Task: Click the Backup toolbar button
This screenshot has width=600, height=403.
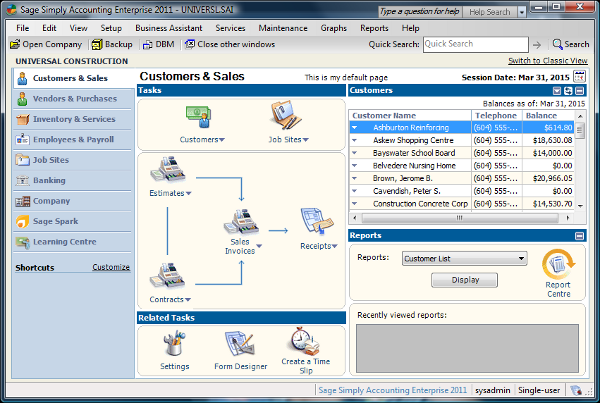Action: pyautogui.click(x=112, y=44)
